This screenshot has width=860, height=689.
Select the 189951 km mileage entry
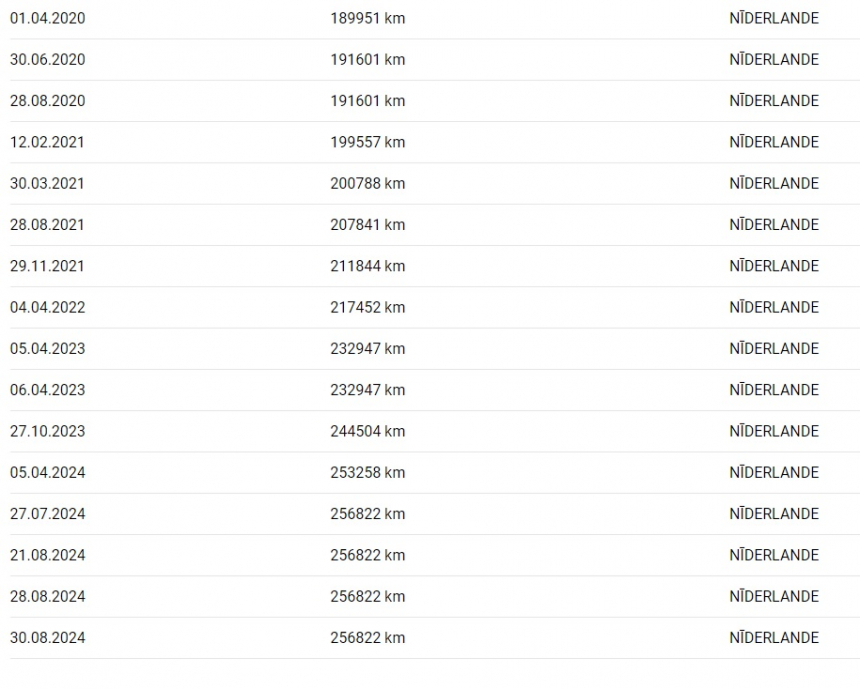367,18
